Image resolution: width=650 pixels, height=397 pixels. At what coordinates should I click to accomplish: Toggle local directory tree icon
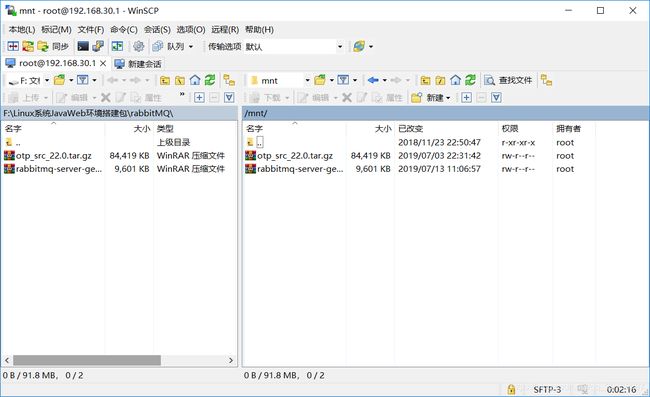click(229, 80)
